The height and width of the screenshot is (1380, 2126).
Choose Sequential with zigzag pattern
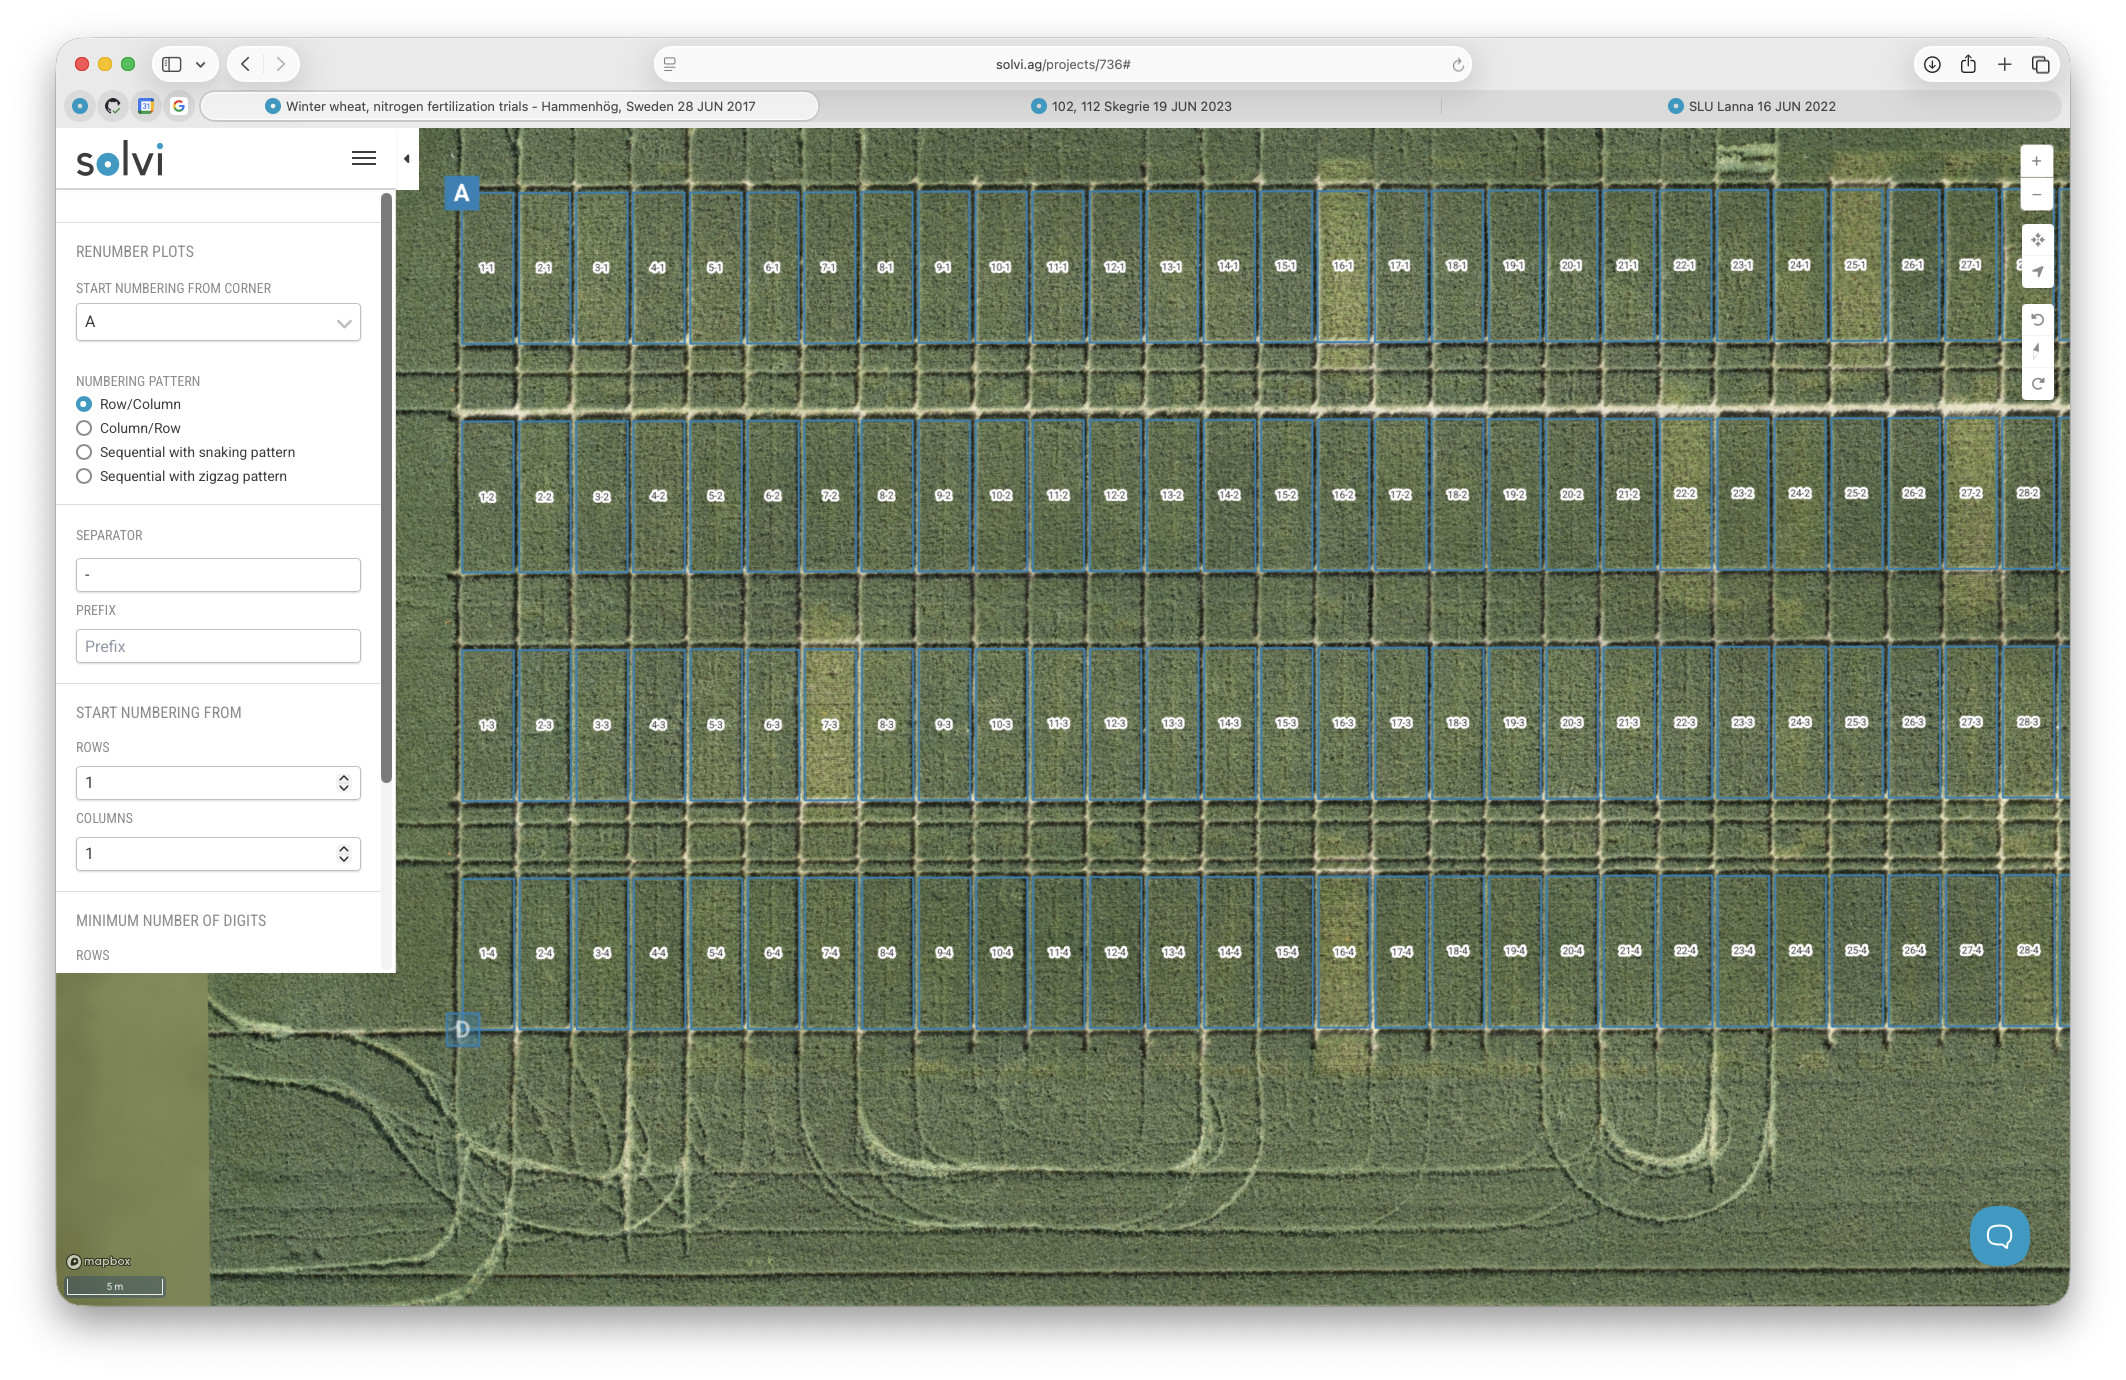84,476
